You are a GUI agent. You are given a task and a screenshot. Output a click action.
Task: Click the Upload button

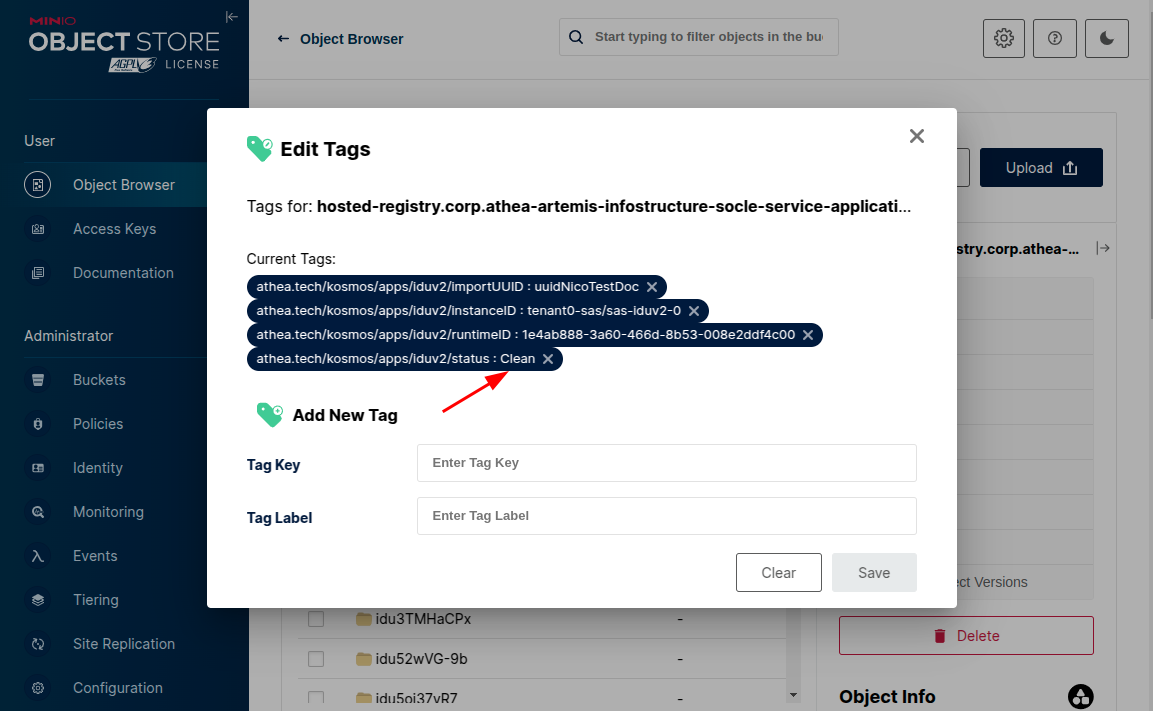1041,168
